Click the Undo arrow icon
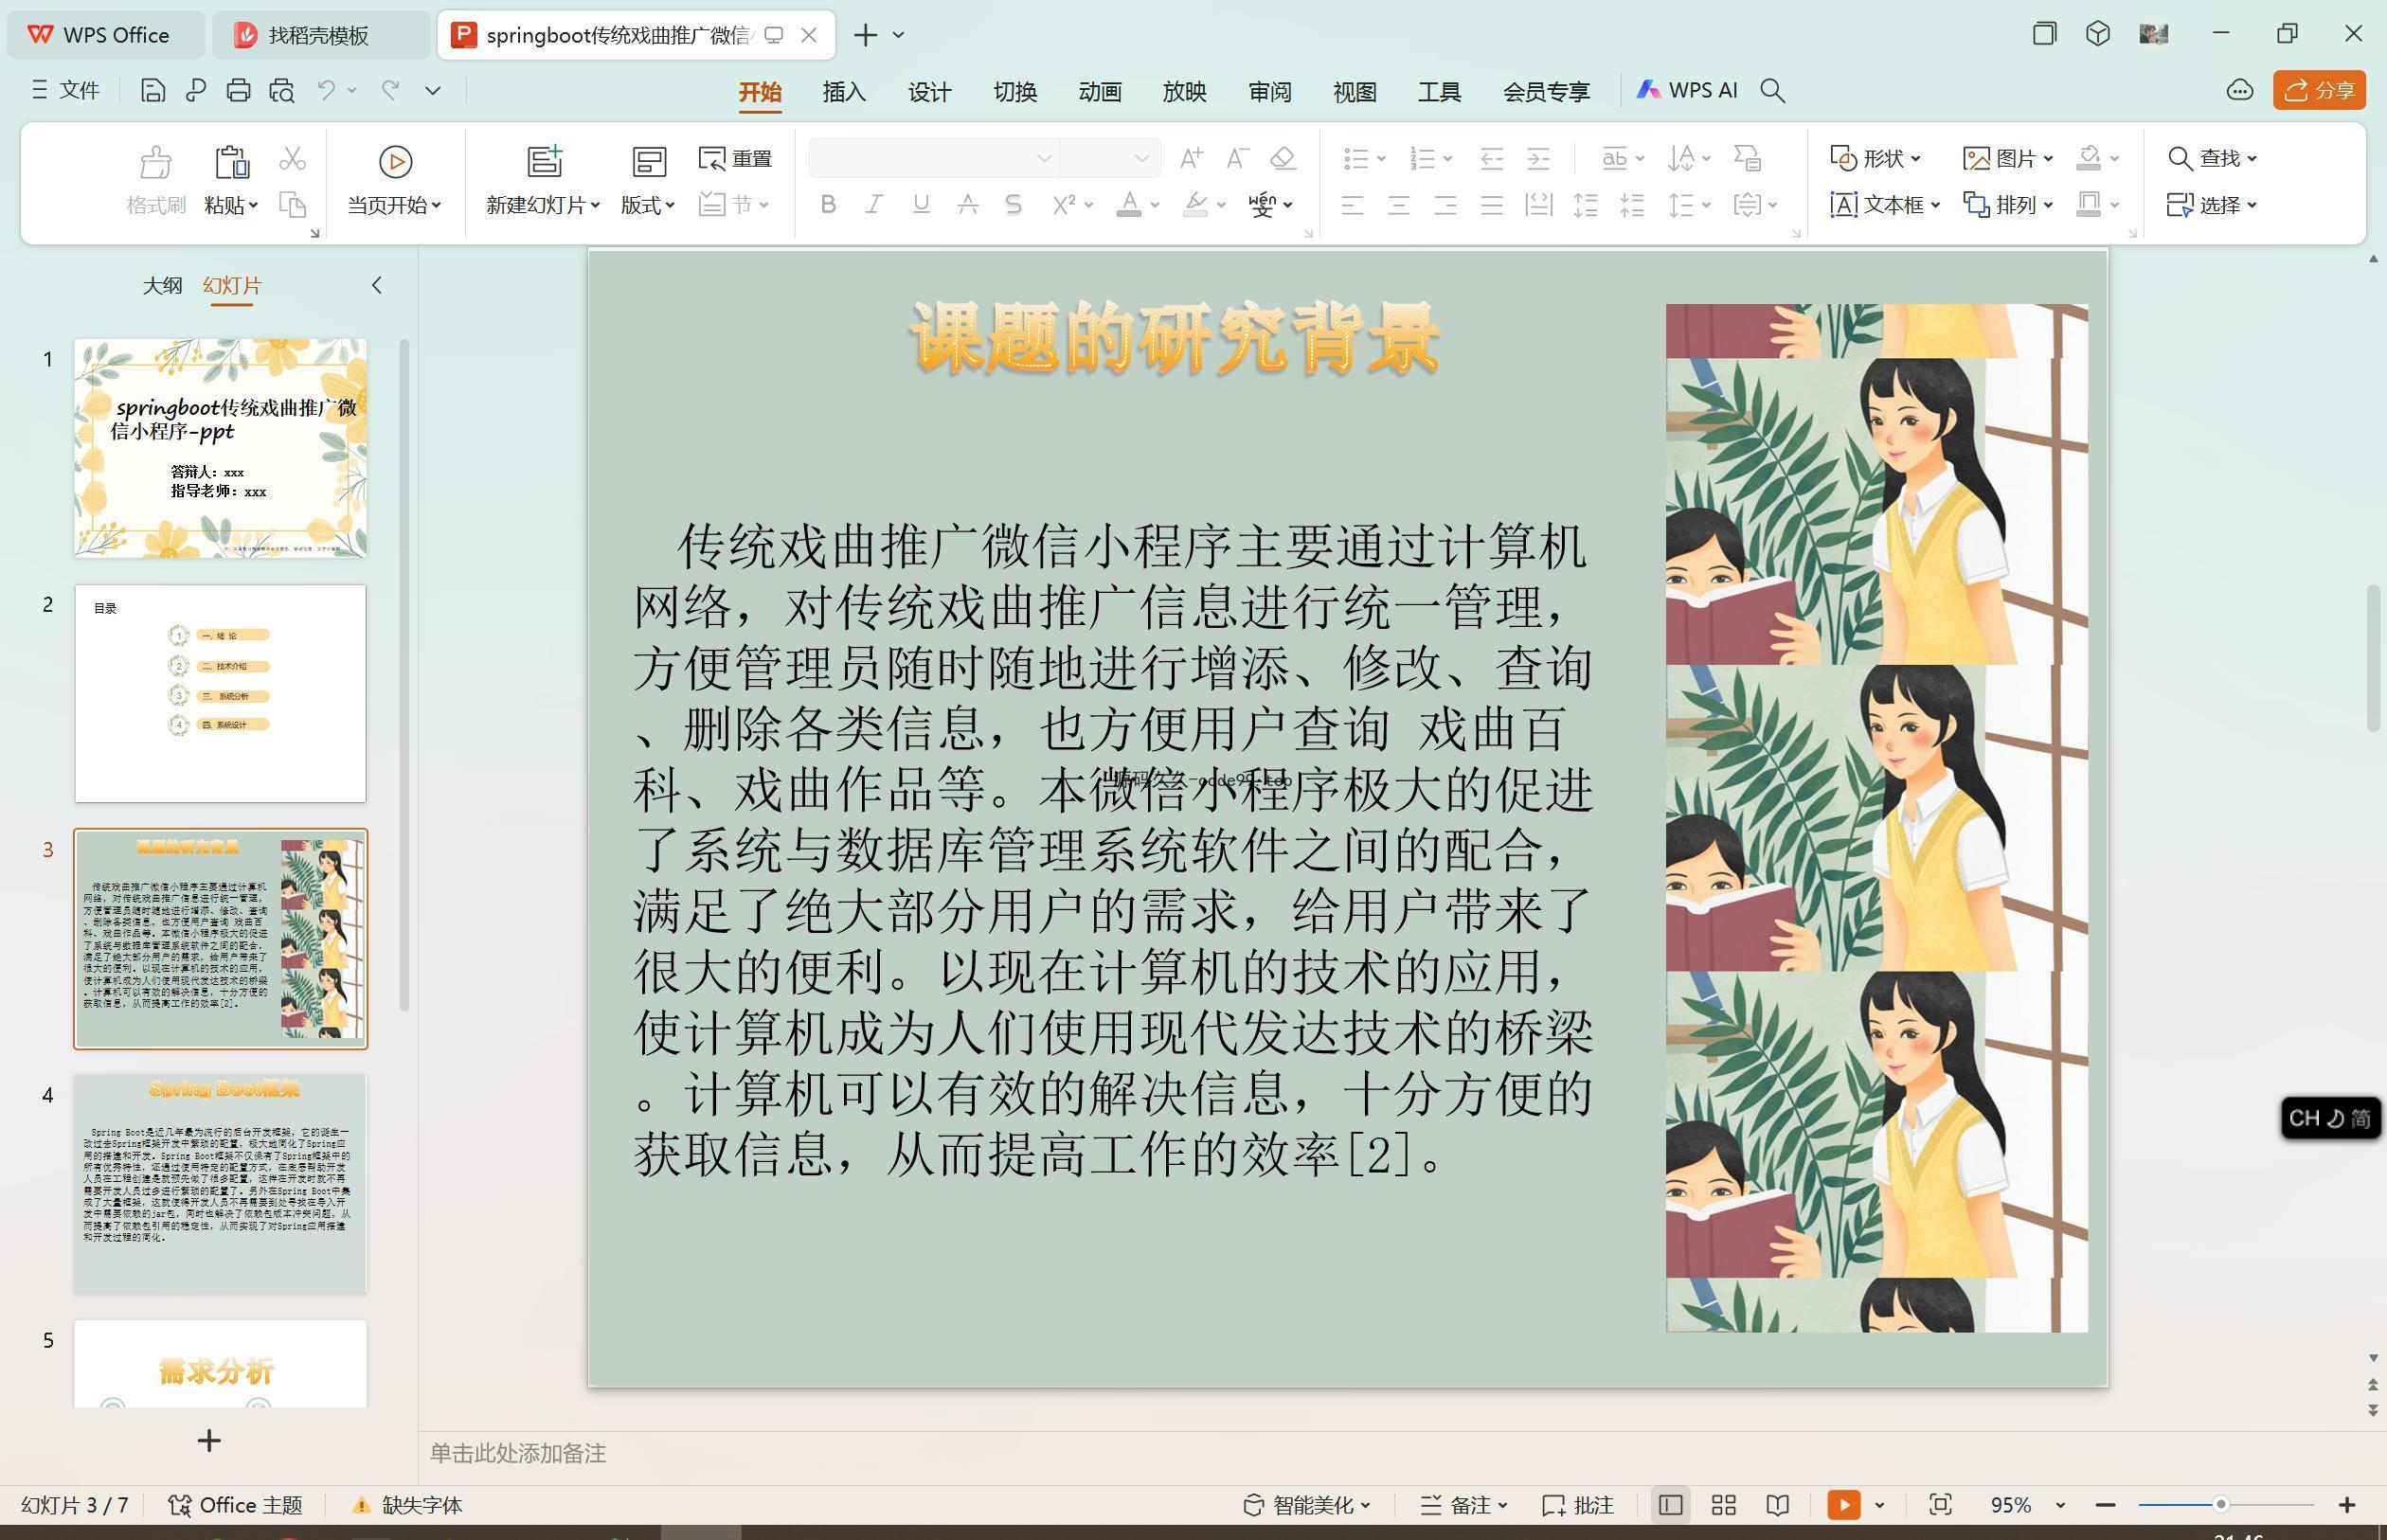 point(326,90)
